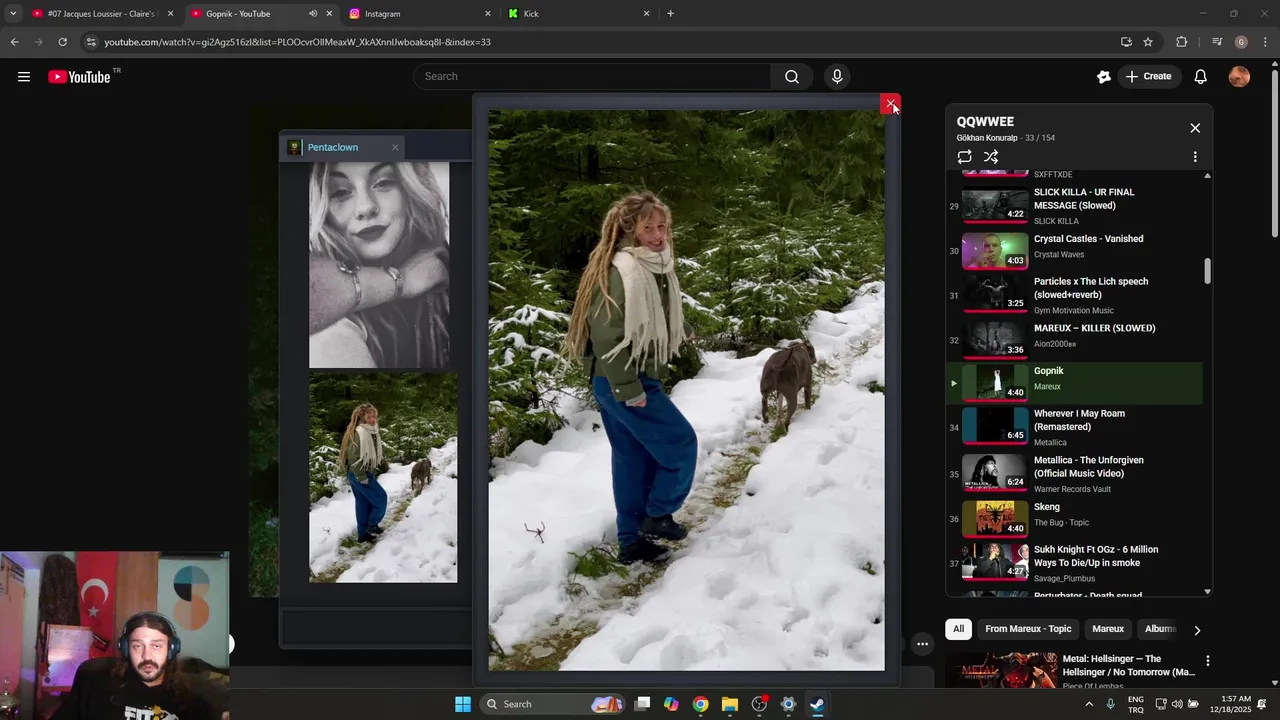Image resolution: width=1280 pixels, height=720 pixels.
Task: Switch to the Jacques Loussier YouTube tab
Action: (x=104, y=14)
